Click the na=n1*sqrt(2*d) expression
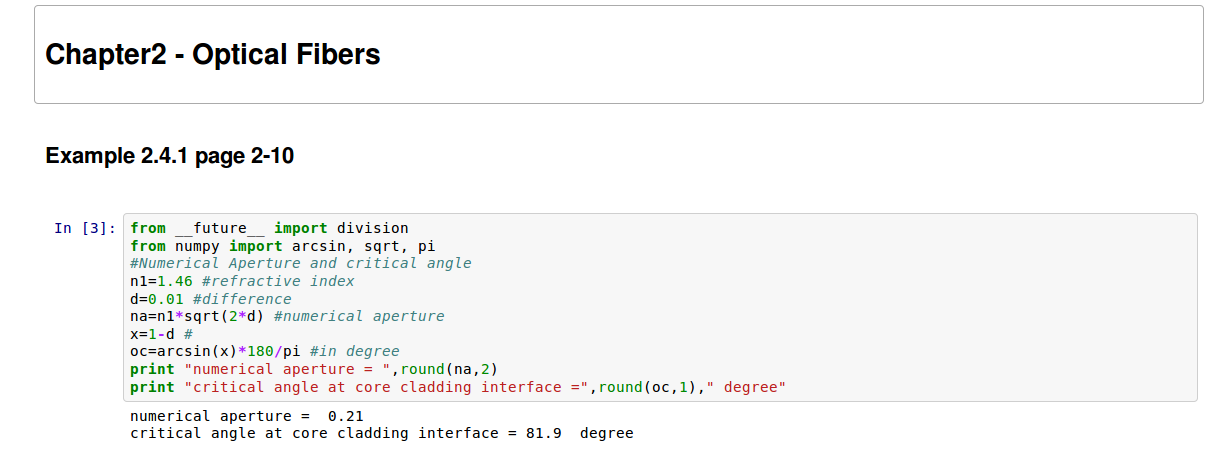 [x=197, y=316]
